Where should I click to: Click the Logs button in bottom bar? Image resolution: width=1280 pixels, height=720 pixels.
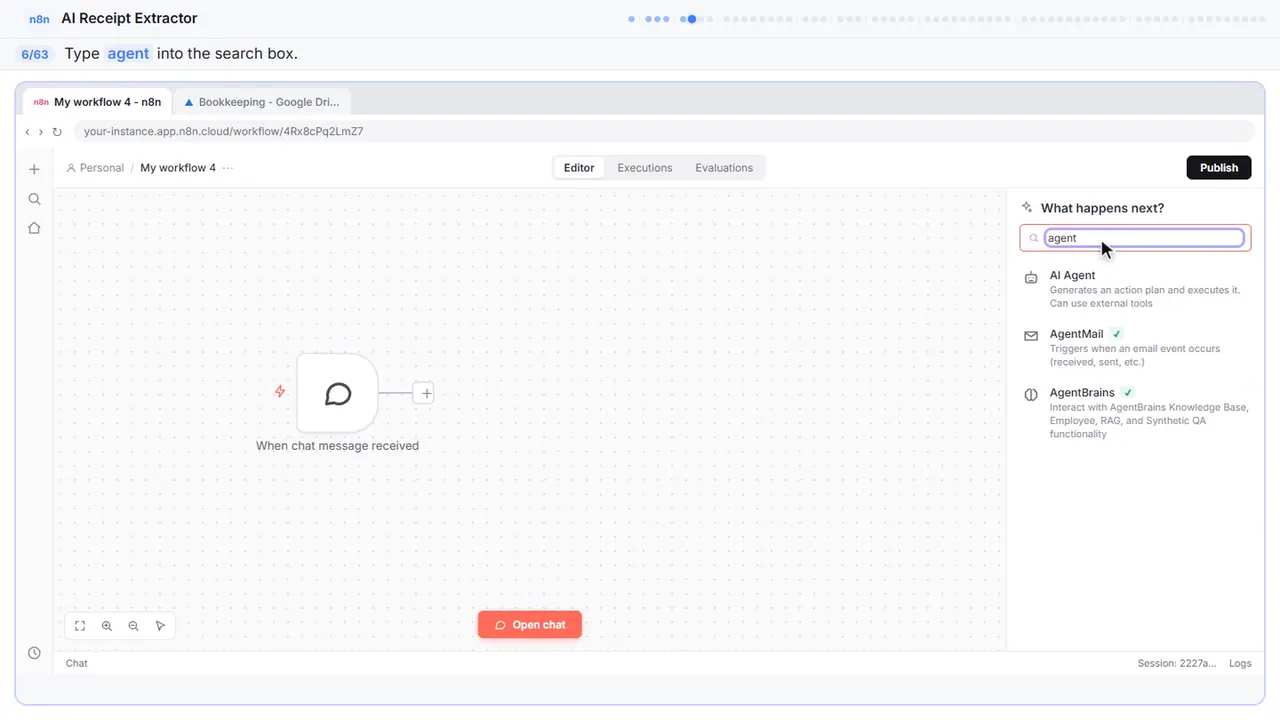pyautogui.click(x=1240, y=663)
